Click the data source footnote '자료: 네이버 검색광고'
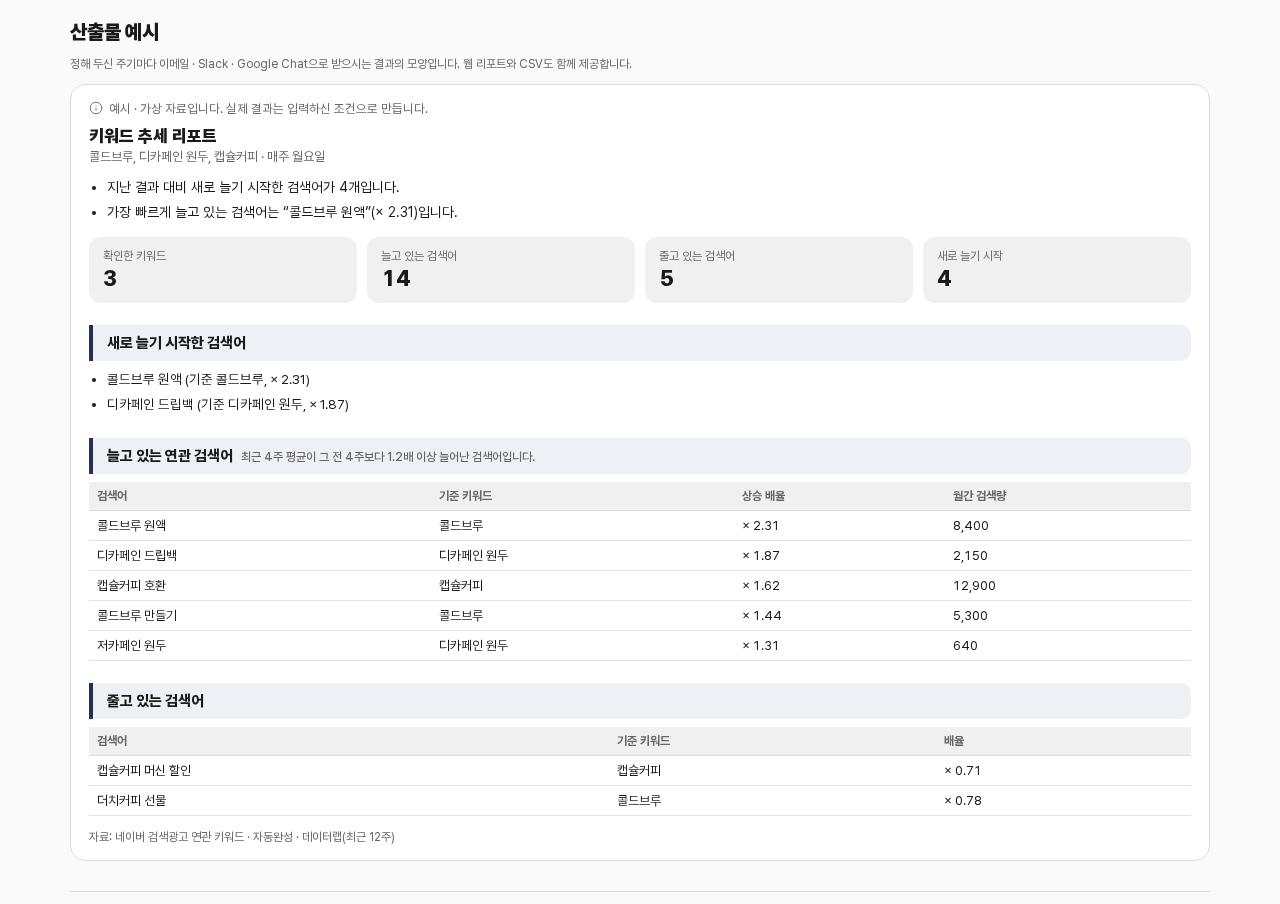Image resolution: width=1280 pixels, height=904 pixels. coord(242,837)
